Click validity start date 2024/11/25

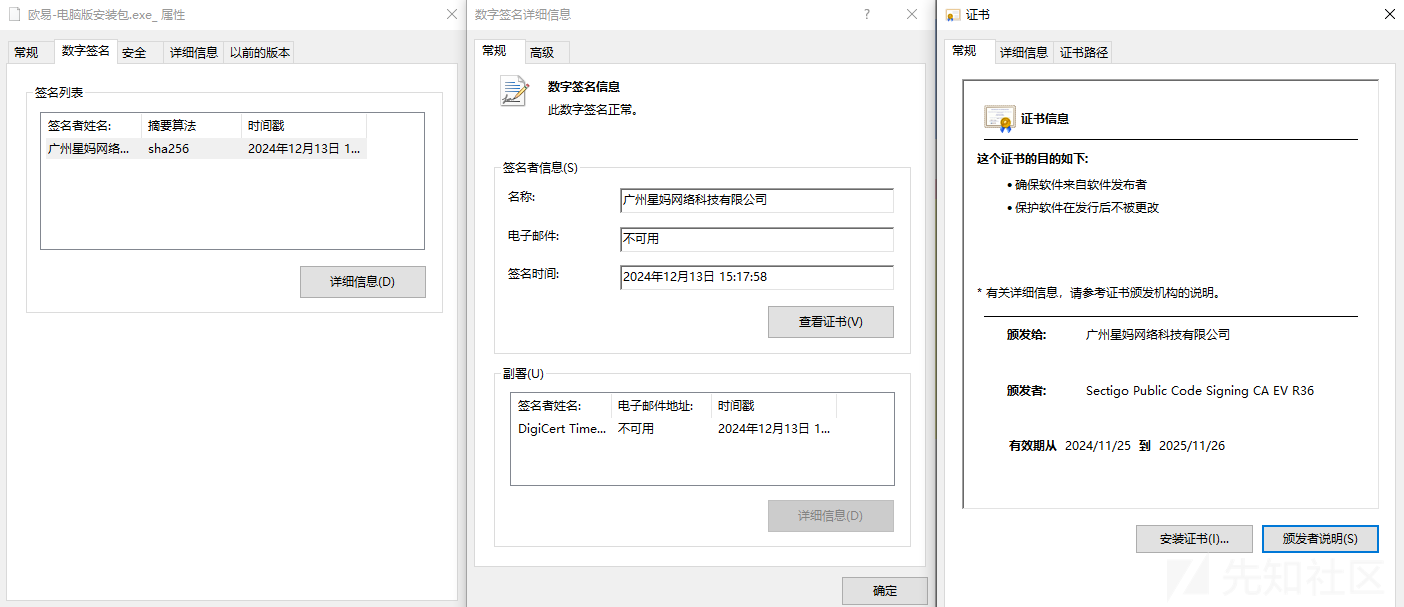[1098, 446]
